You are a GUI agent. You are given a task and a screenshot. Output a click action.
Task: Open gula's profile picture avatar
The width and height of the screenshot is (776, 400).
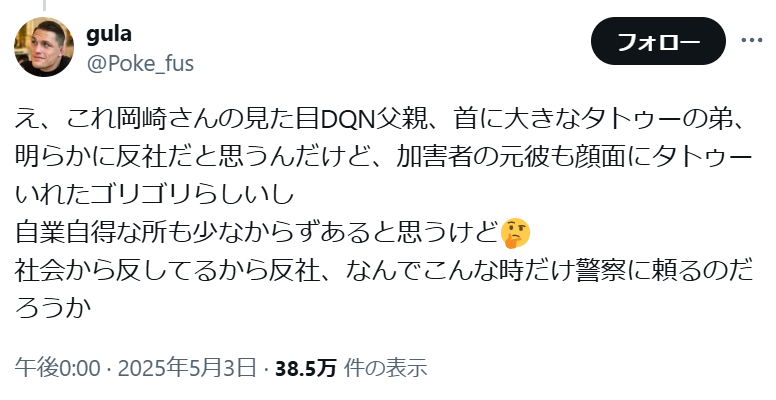tap(44, 47)
